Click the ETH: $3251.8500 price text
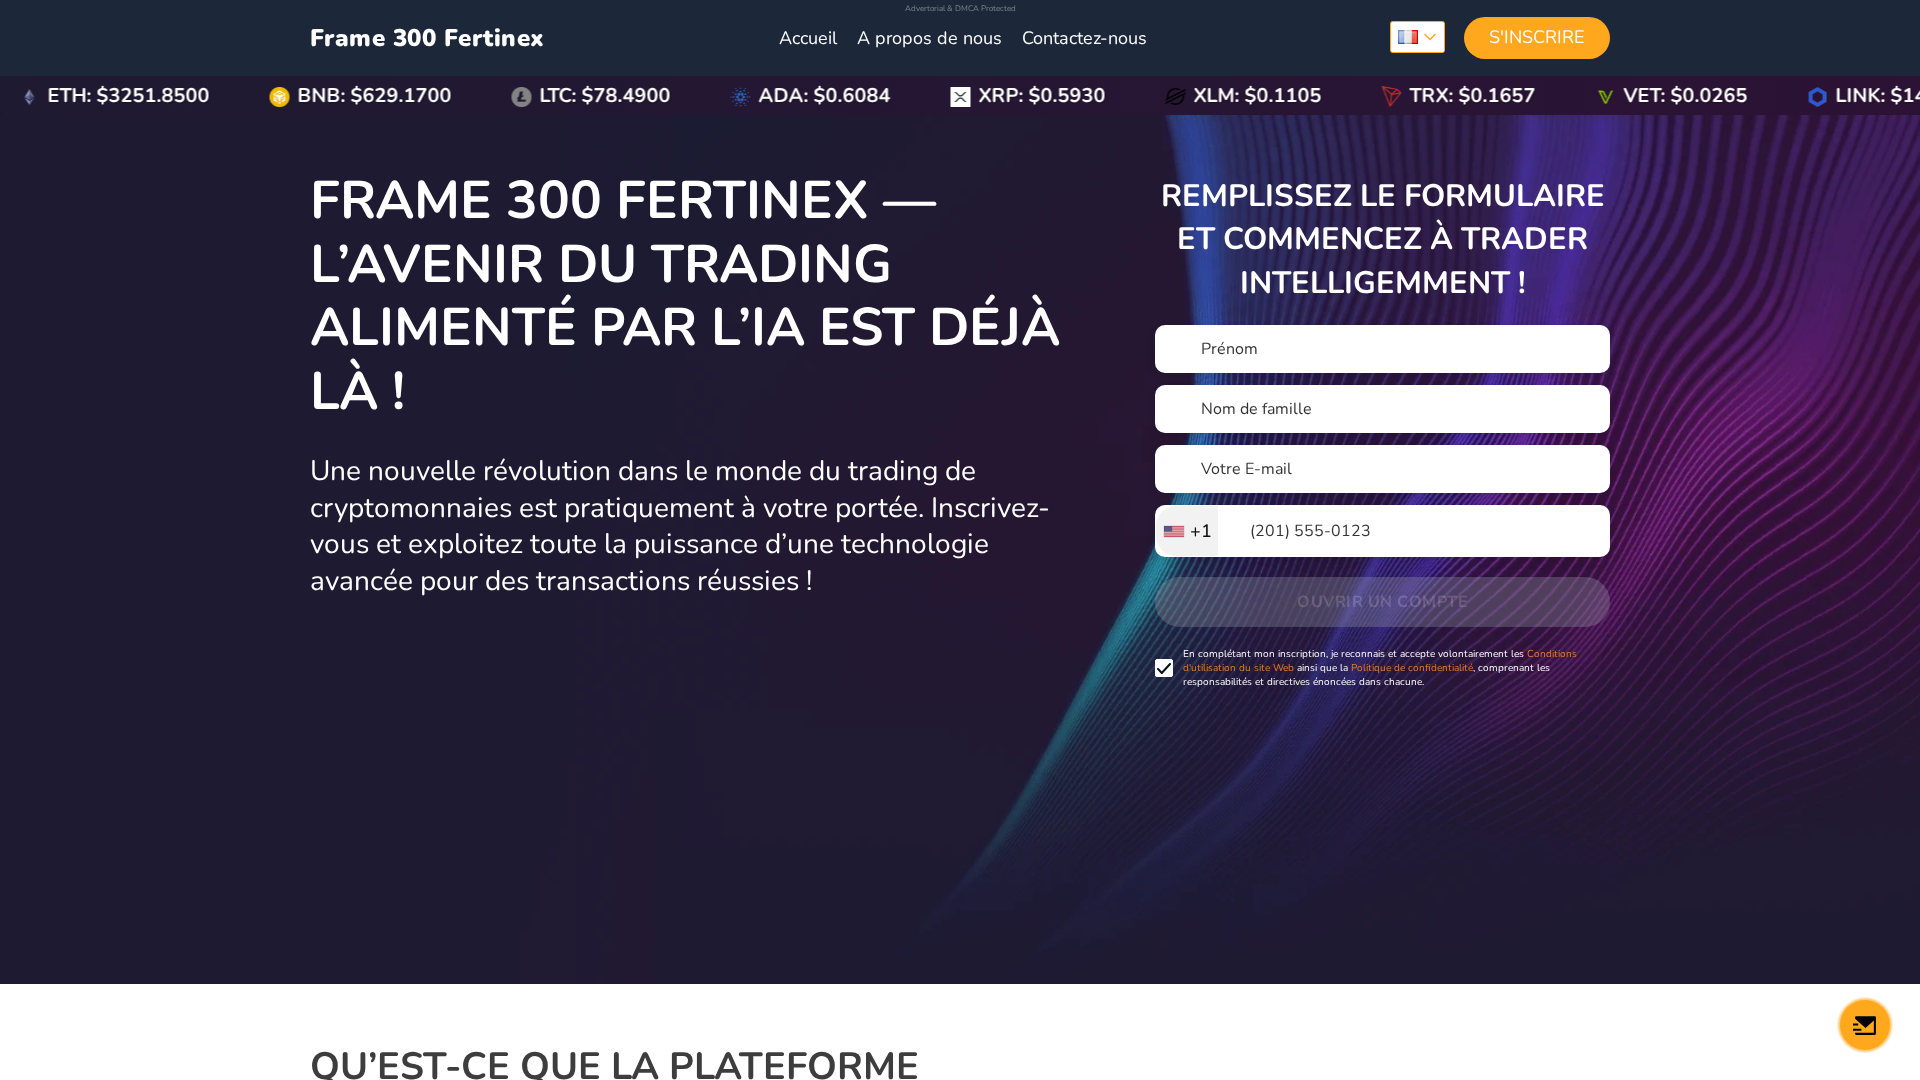1920x1080 pixels. (x=128, y=96)
